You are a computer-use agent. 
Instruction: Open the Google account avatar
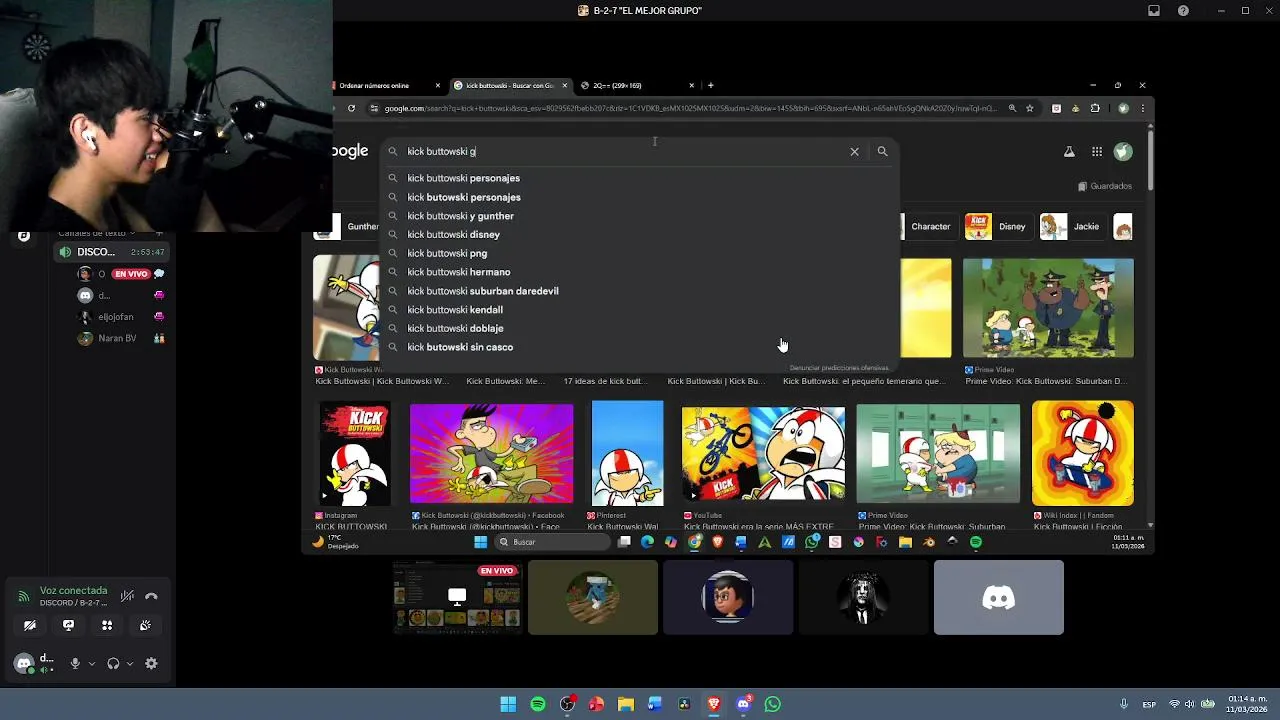coord(1123,152)
